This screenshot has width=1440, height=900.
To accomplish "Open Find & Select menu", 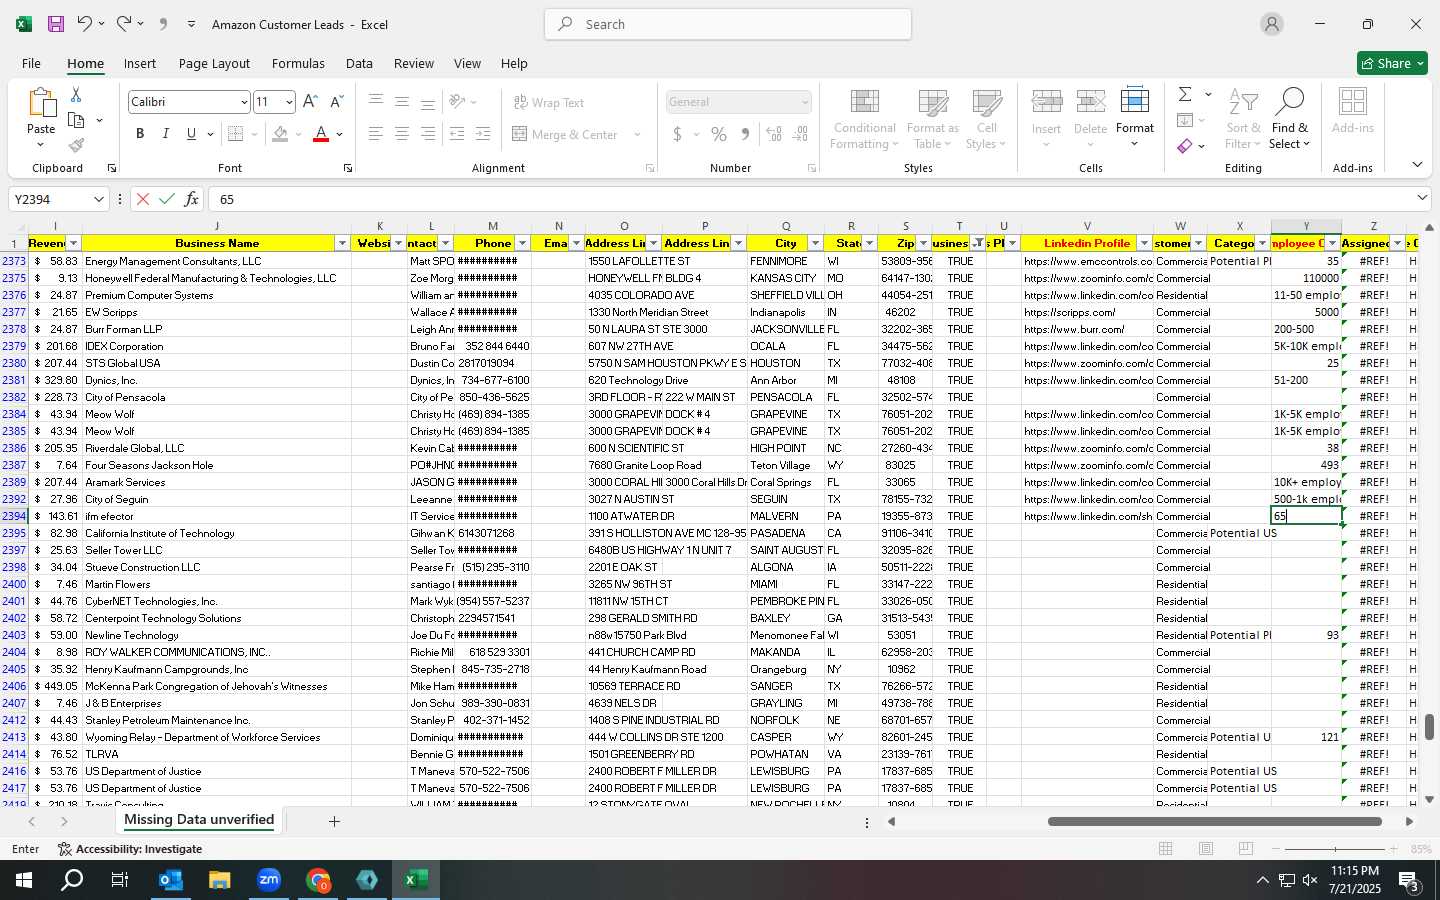I will tap(1289, 120).
